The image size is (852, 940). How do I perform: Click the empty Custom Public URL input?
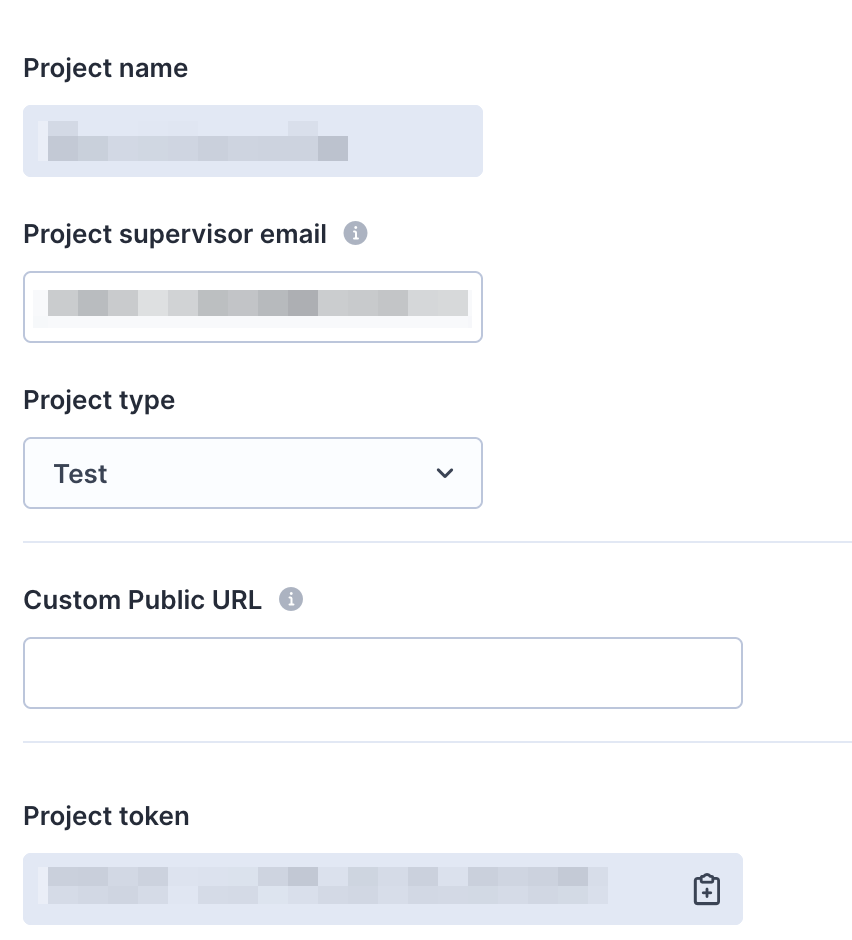[383, 673]
